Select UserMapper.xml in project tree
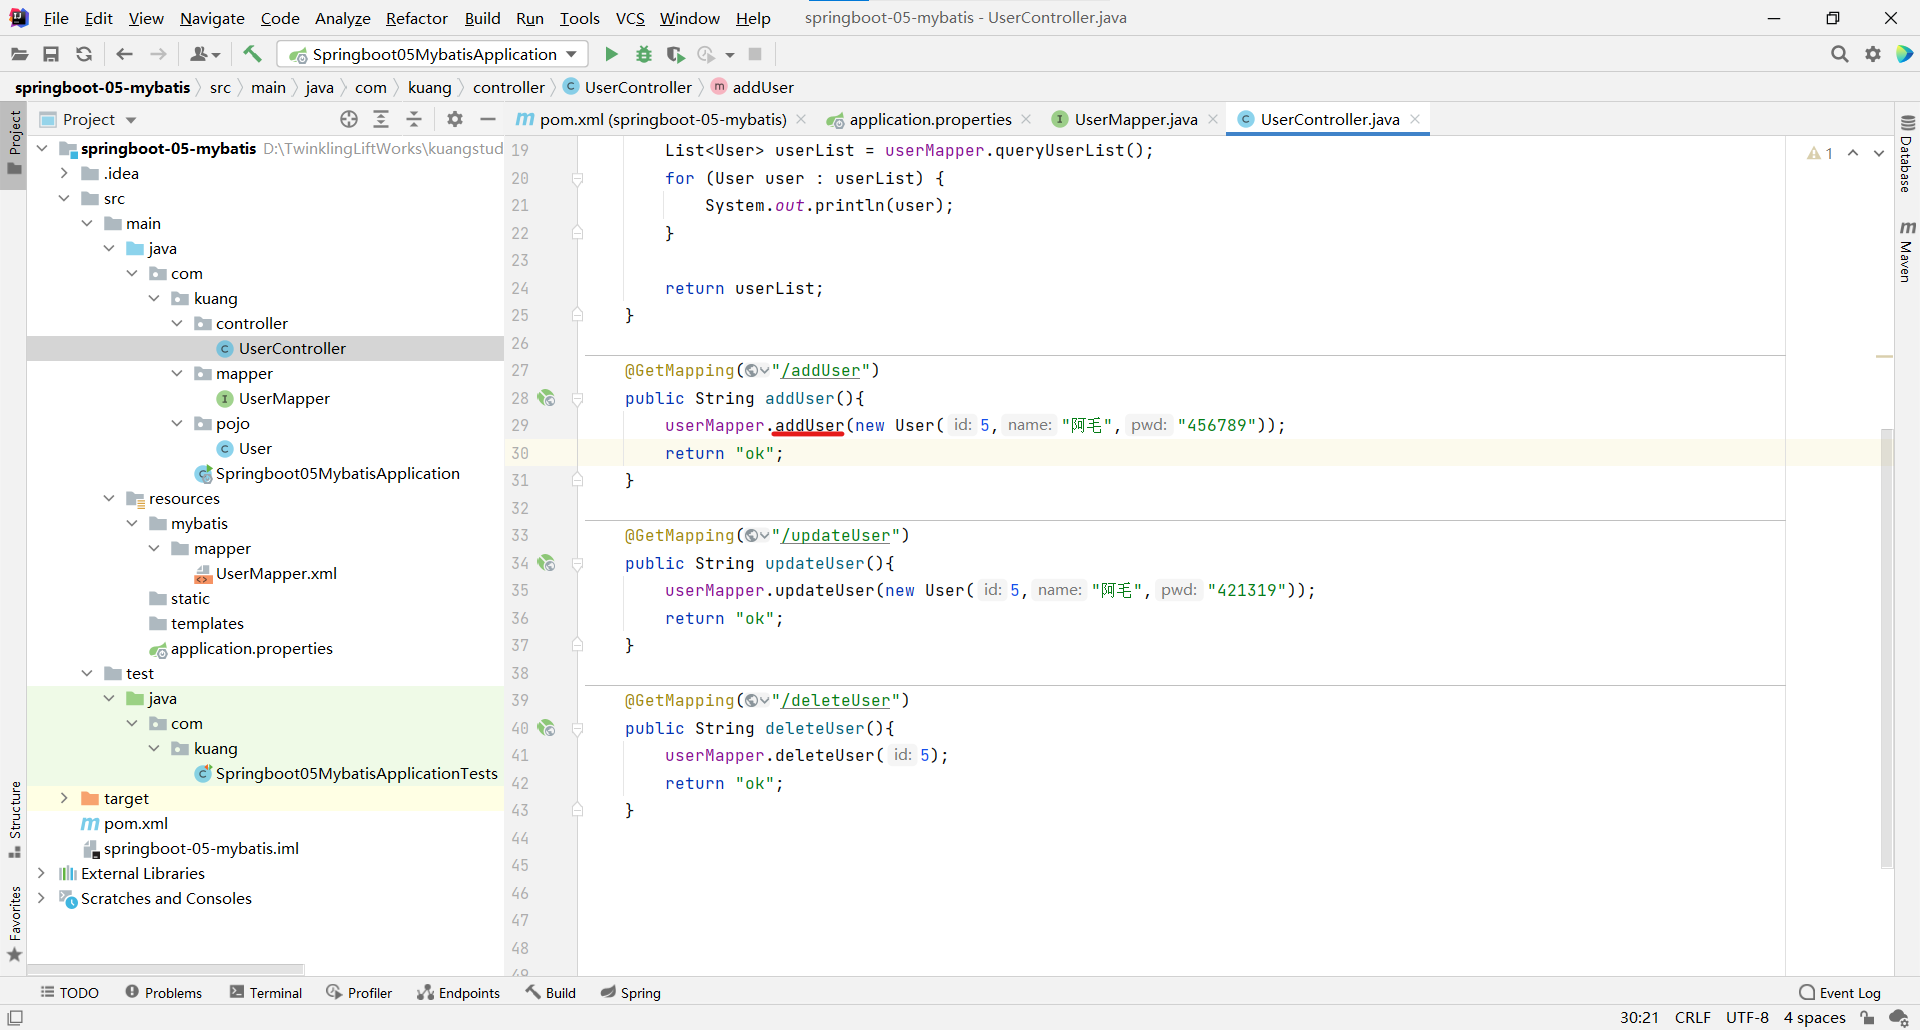 [x=276, y=573]
